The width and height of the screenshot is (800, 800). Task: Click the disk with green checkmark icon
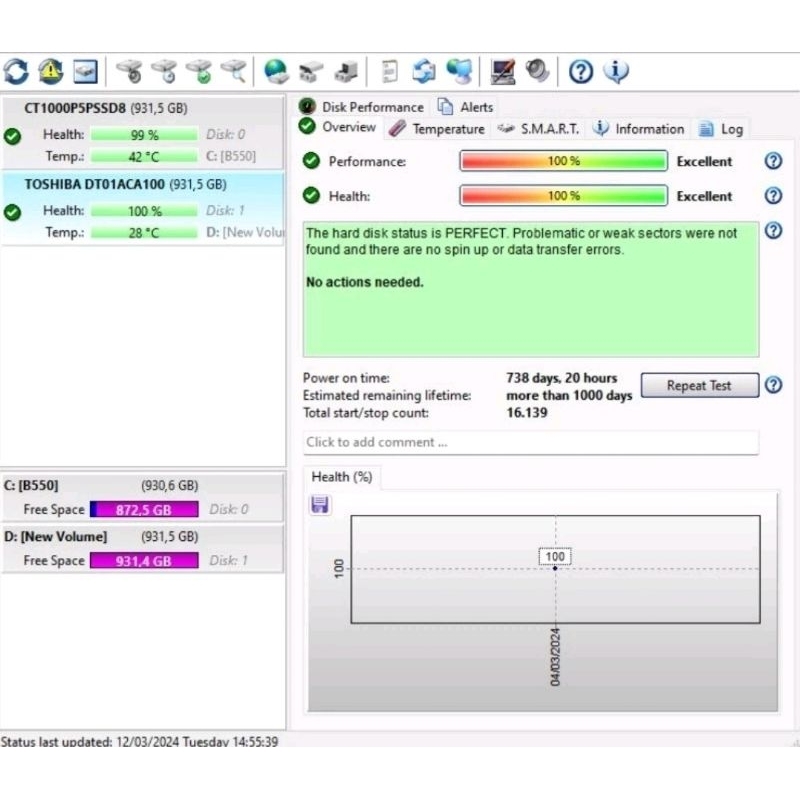pos(199,71)
